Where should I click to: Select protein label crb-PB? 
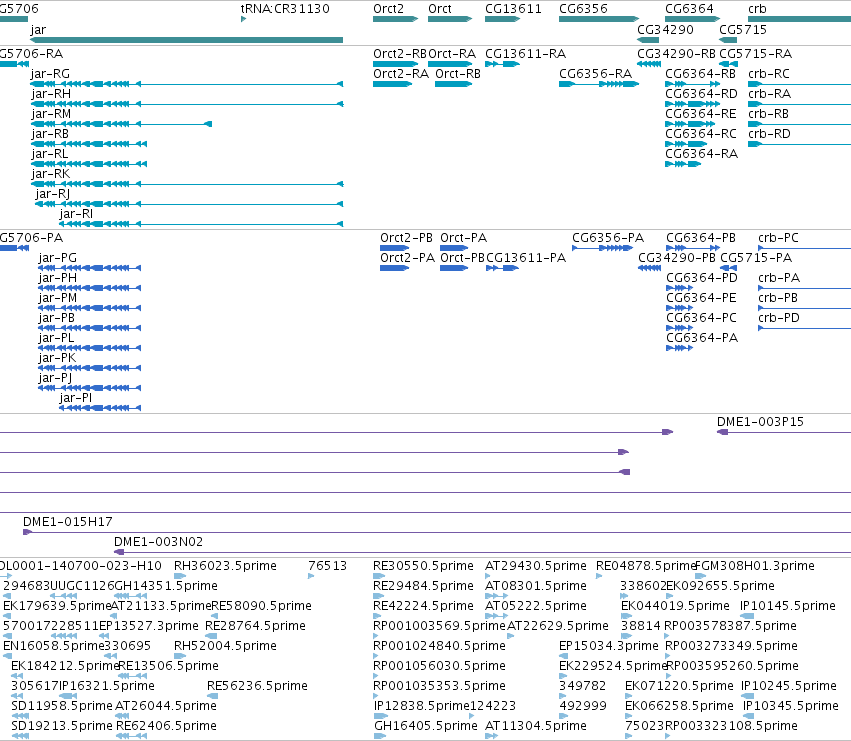tap(778, 297)
